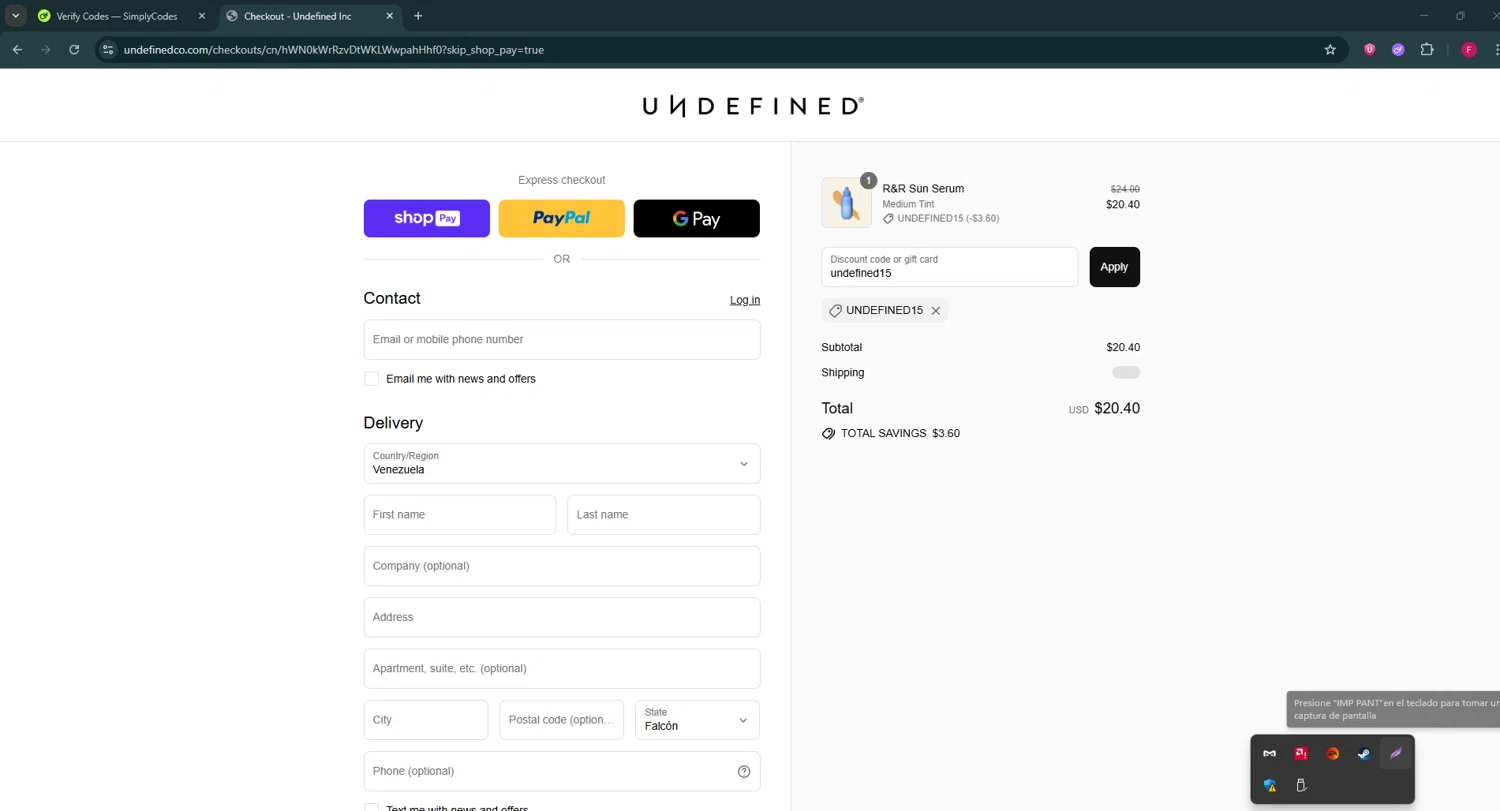Click the phone field help question icon
Screen dimensions: 1500x811
[744, 771]
